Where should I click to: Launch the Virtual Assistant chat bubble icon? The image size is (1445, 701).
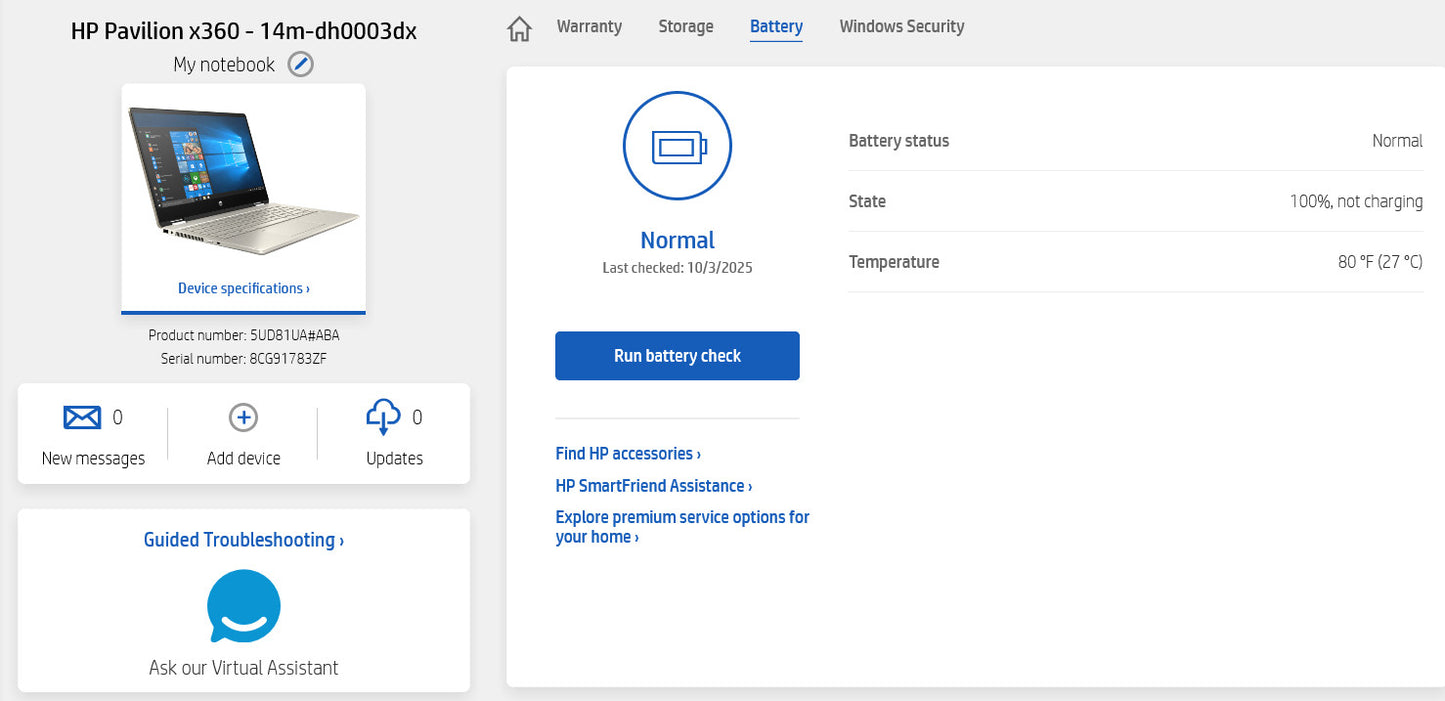pyautogui.click(x=244, y=607)
